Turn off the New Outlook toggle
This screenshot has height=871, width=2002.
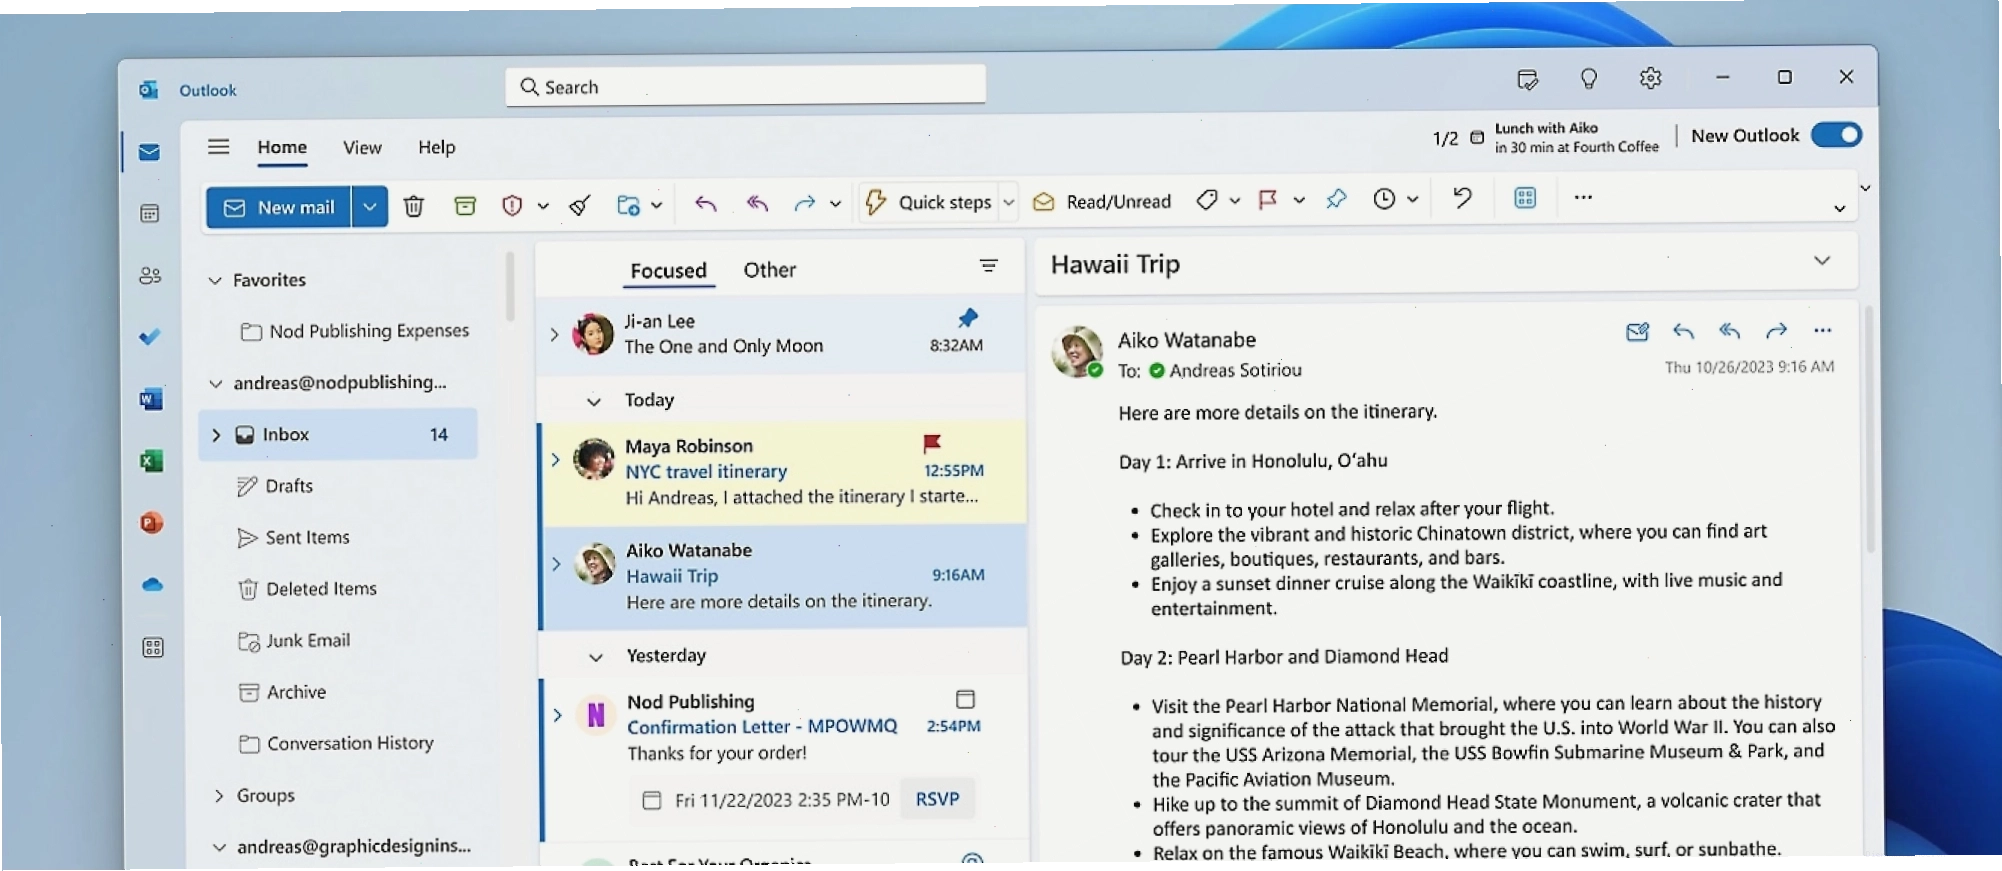pyautogui.click(x=1836, y=135)
